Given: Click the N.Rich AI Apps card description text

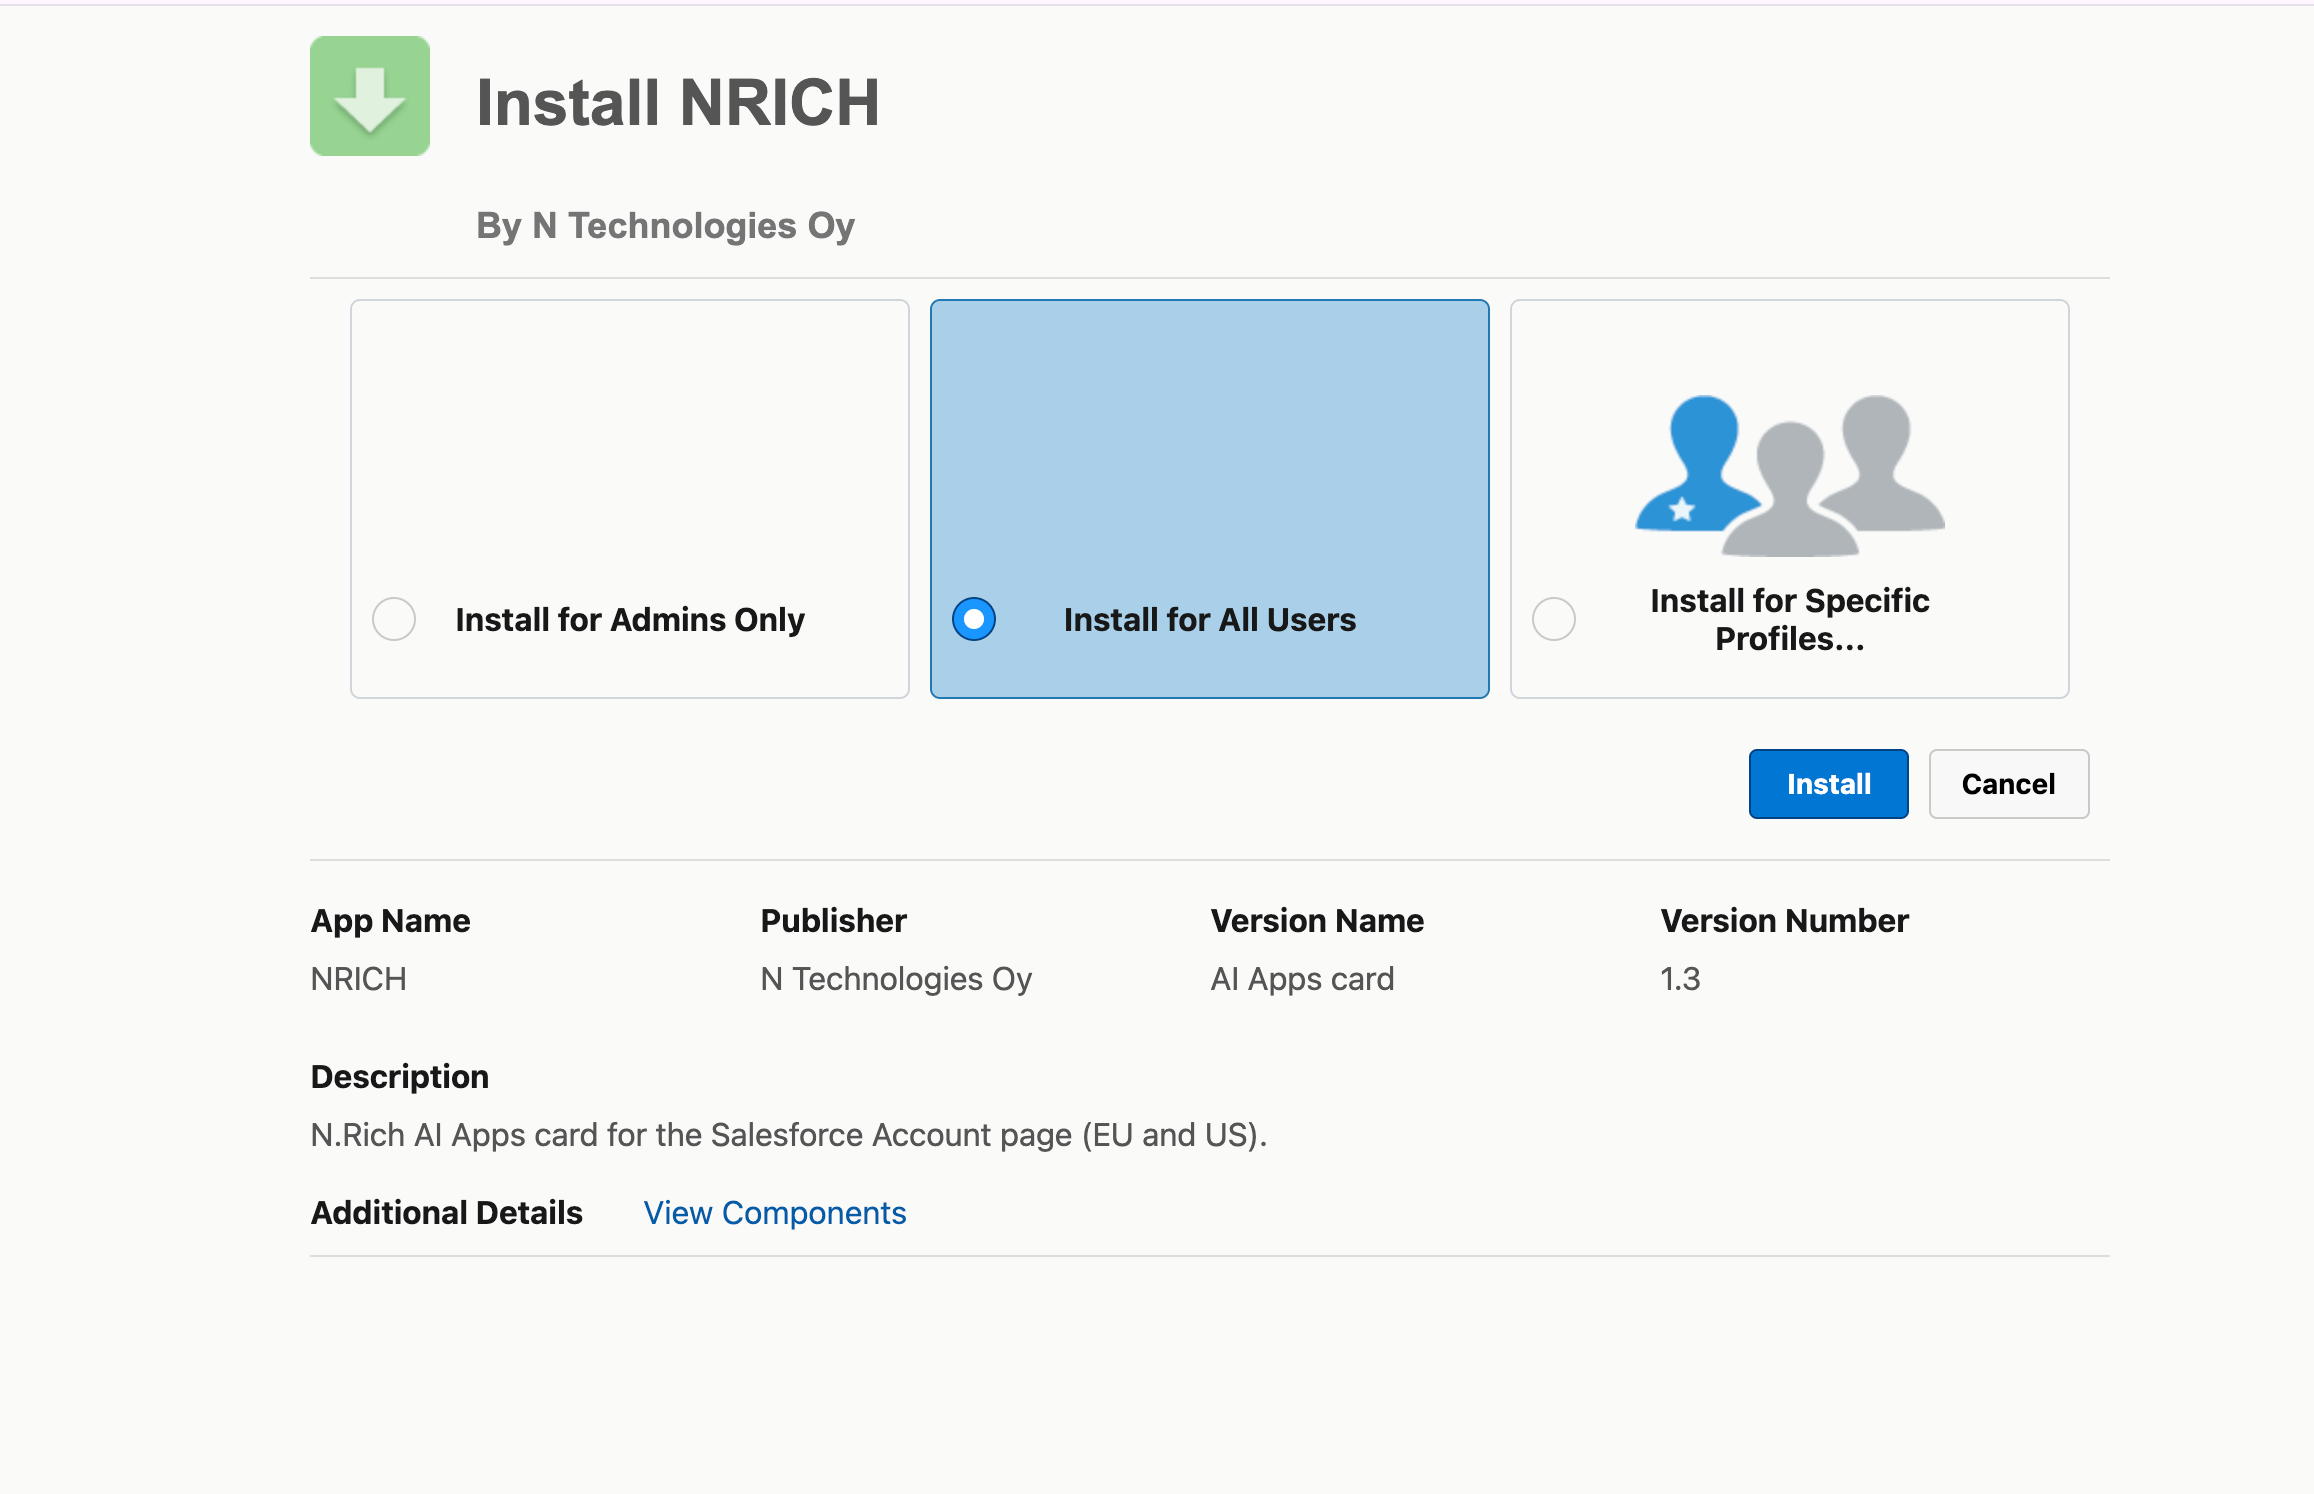Looking at the screenshot, I should coord(789,1135).
